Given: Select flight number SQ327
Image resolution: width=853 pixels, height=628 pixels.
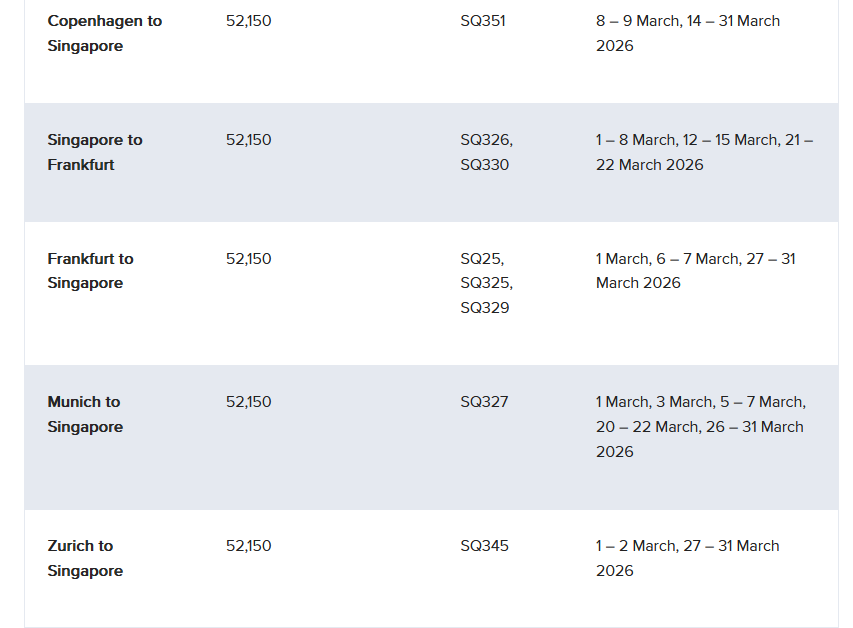Looking at the screenshot, I should pos(484,402).
